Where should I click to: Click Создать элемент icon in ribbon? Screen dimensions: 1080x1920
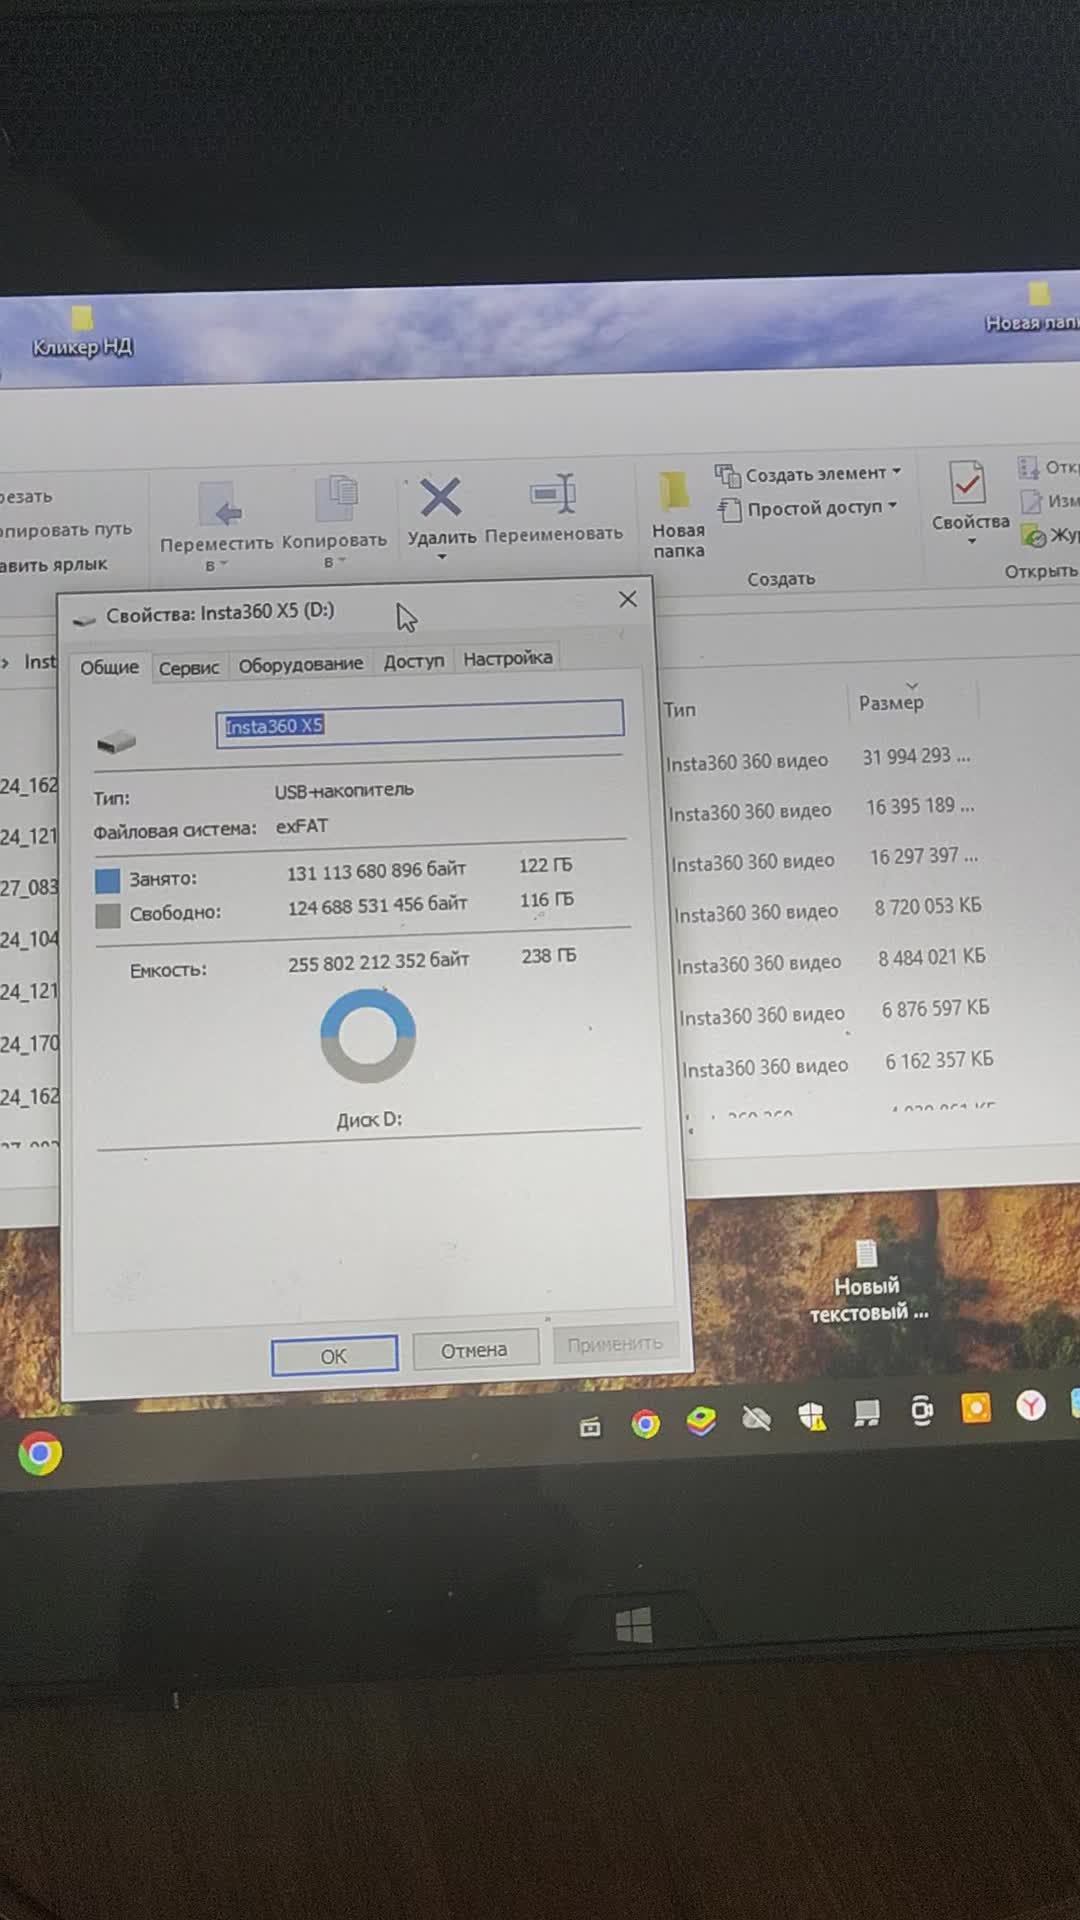727,474
